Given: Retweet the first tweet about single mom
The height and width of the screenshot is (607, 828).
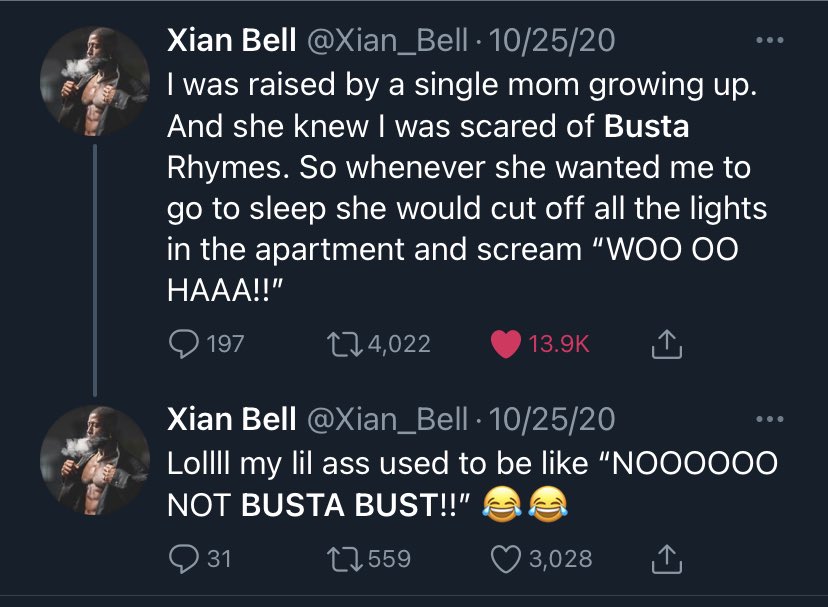Looking at the screenshot, I should 344,344.
